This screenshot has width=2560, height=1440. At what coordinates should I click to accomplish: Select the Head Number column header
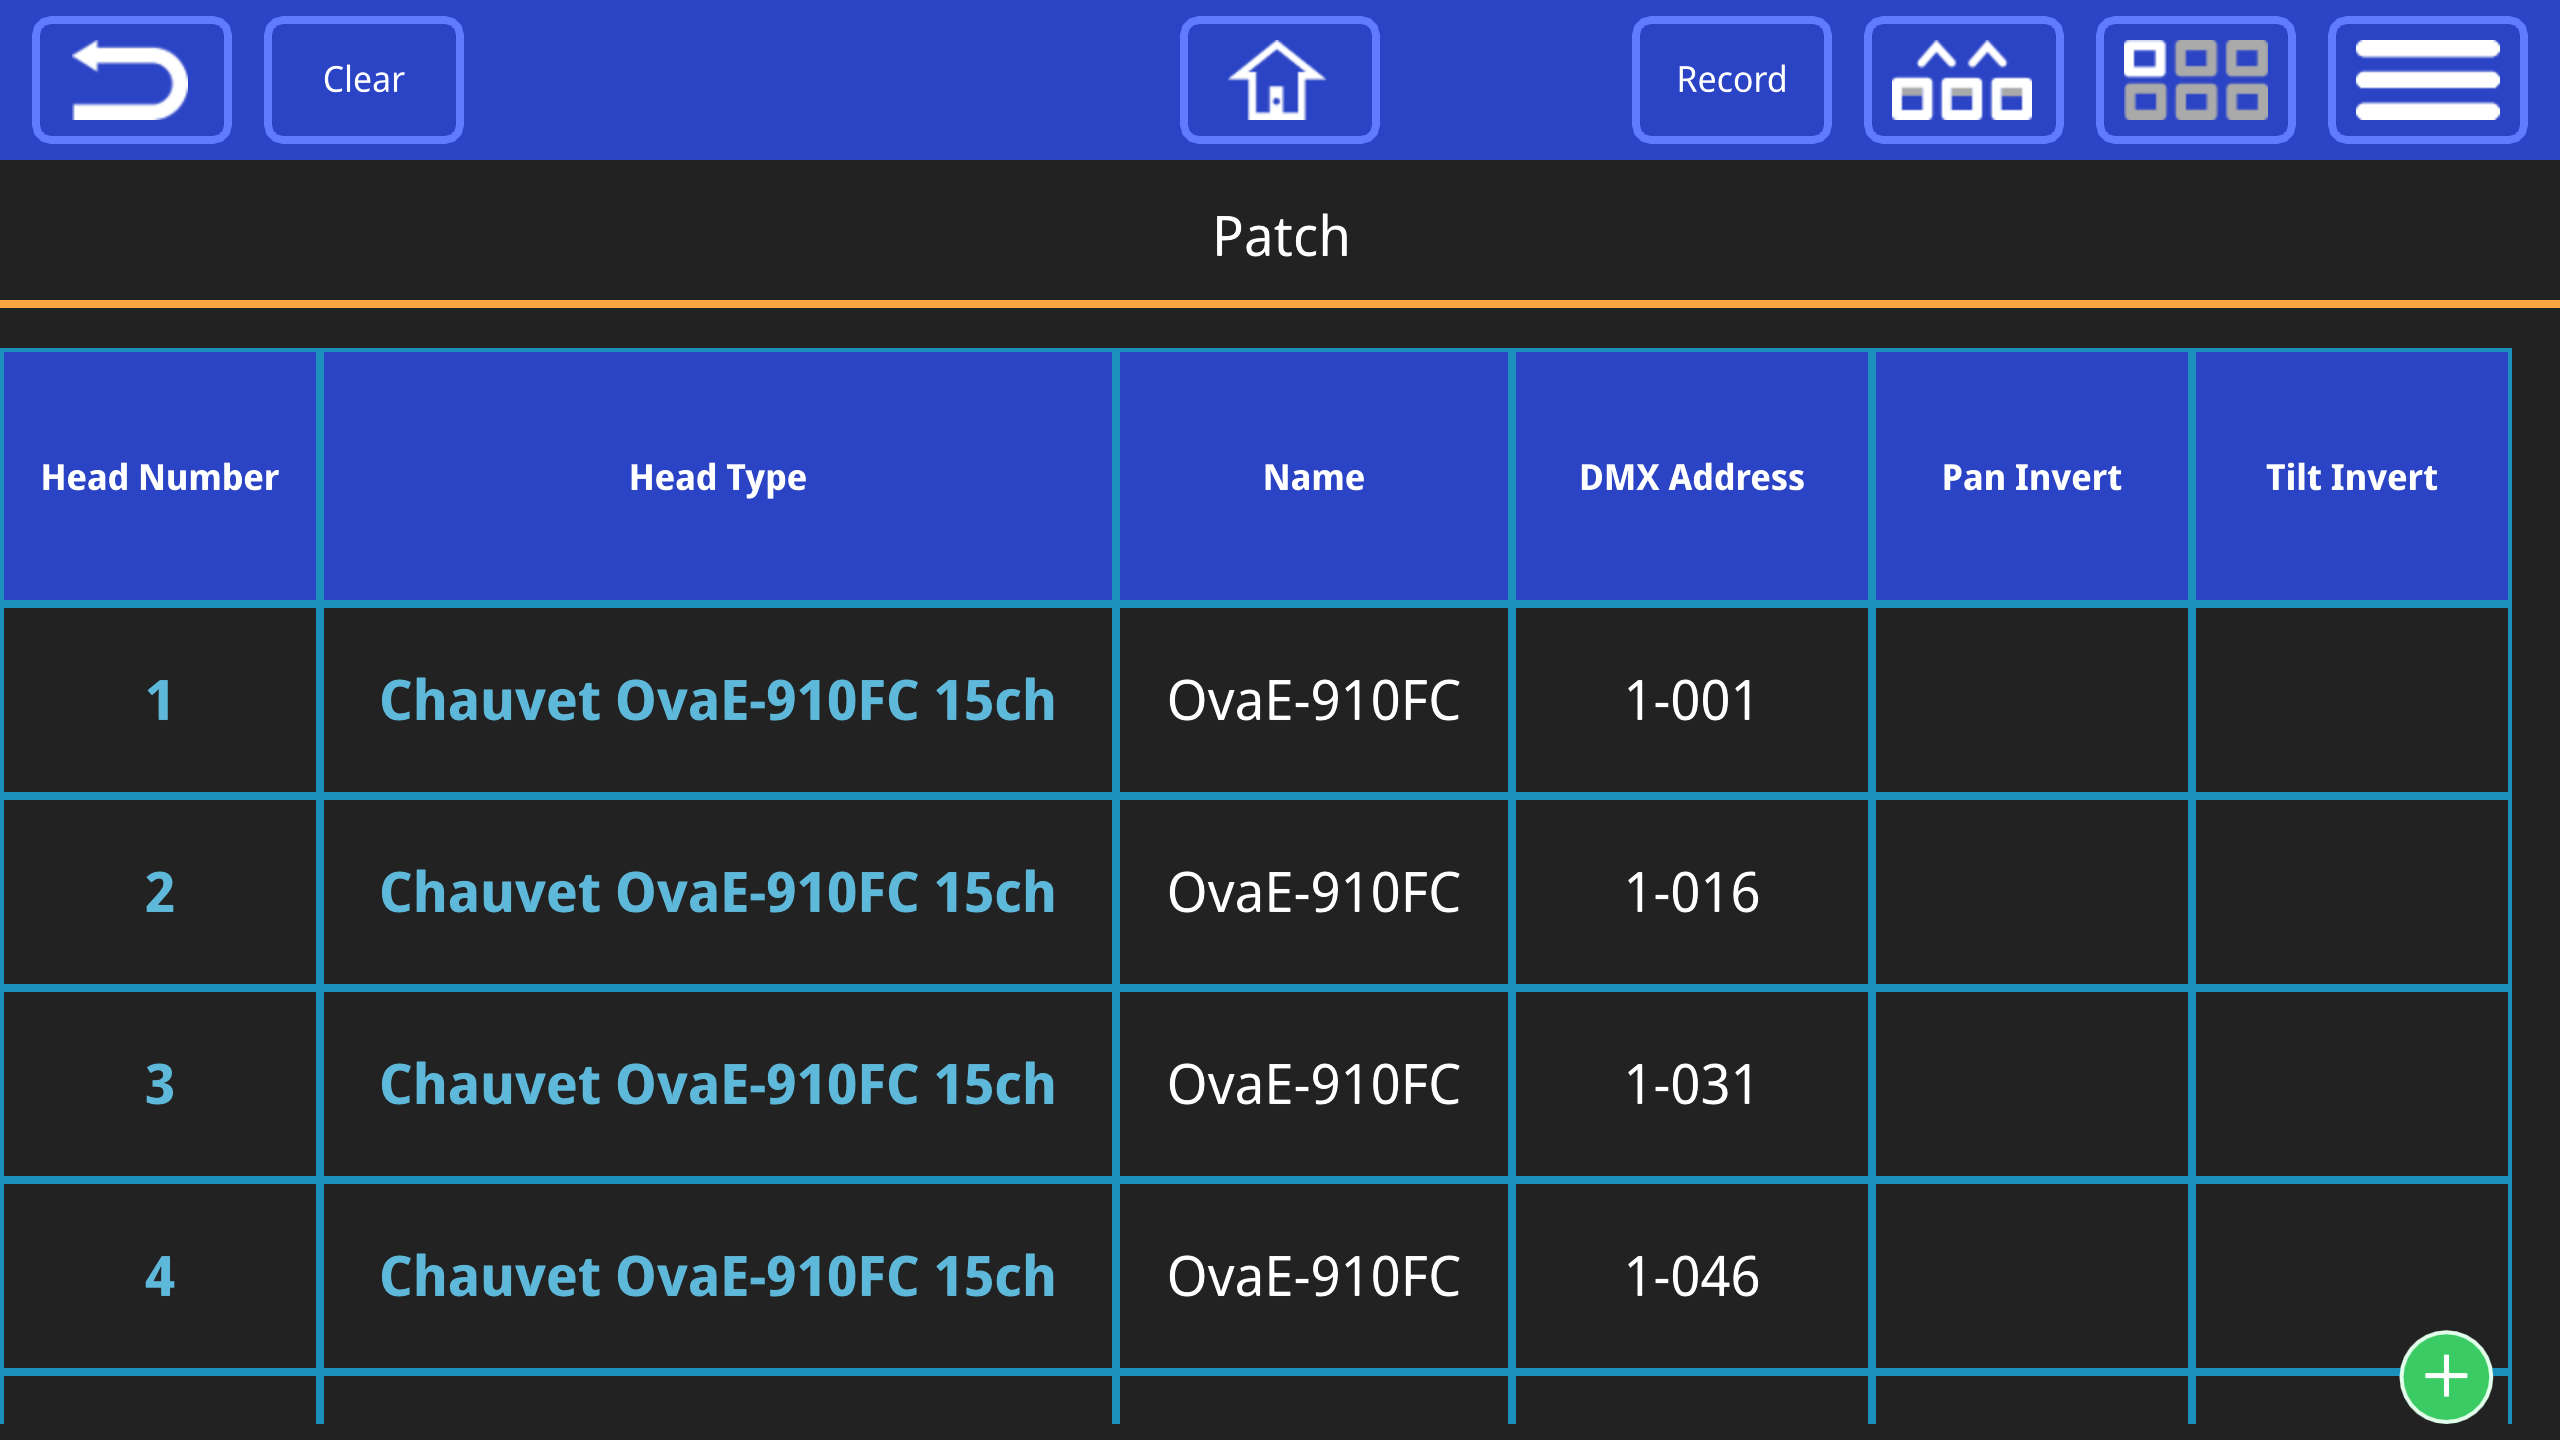coord(160,477)
